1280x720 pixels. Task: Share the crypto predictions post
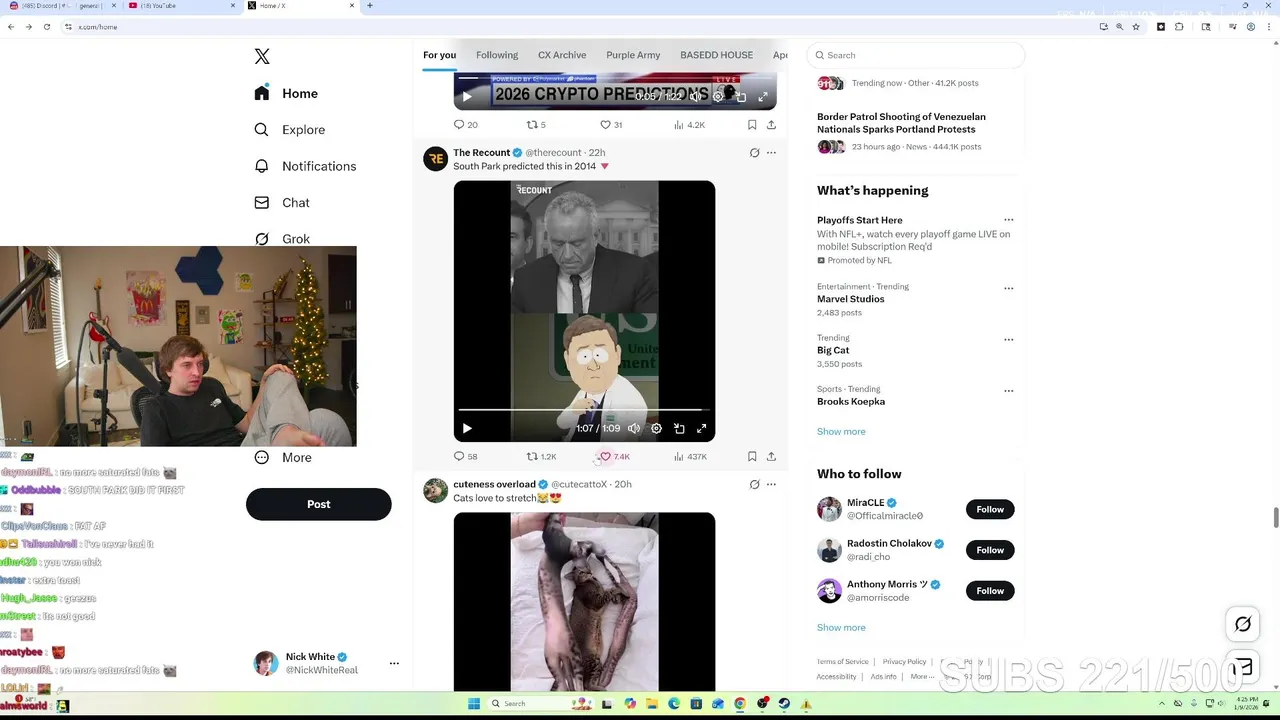[771, 125]
